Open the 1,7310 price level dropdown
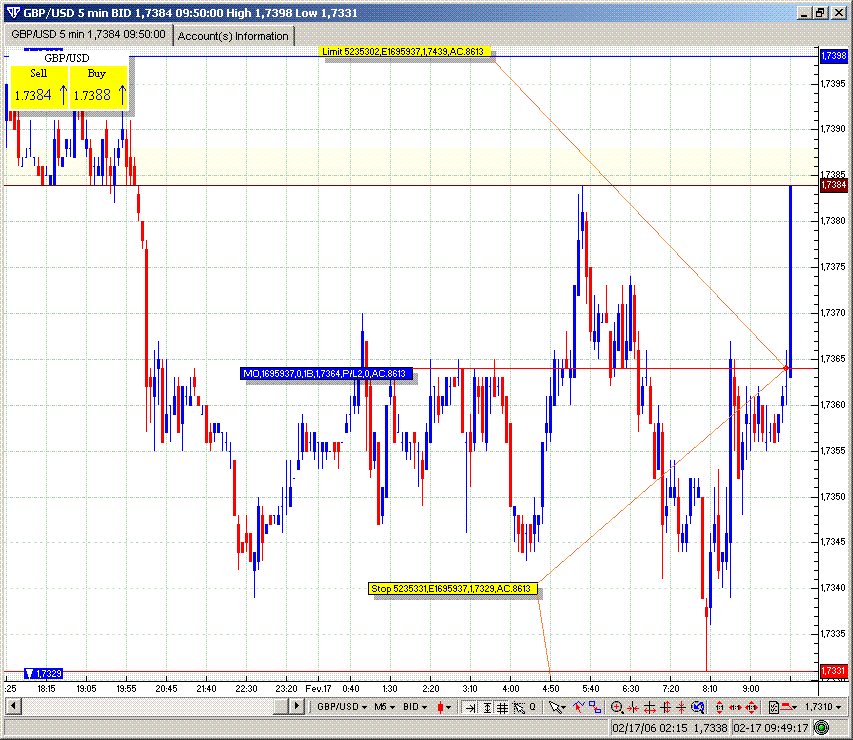The image size is (853, 740). point(823,707)
